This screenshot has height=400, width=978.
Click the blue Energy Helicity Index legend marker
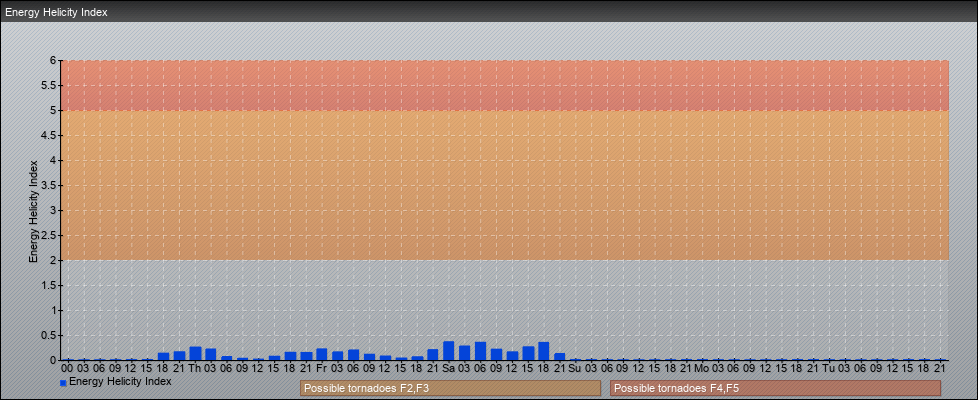coord(63,383)
